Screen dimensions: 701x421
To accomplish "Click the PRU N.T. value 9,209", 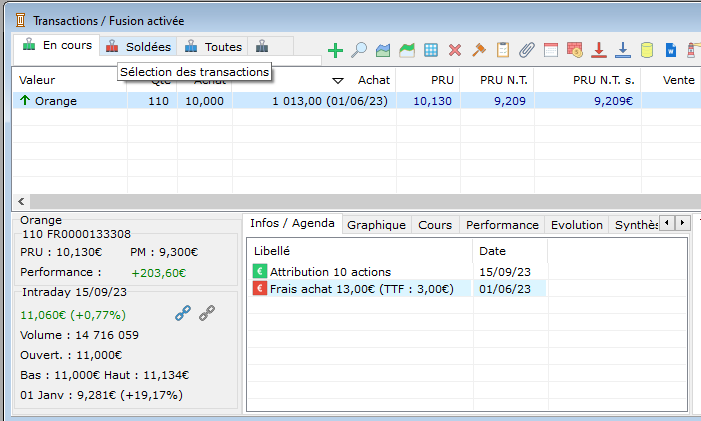I will (x=498, y=101).
